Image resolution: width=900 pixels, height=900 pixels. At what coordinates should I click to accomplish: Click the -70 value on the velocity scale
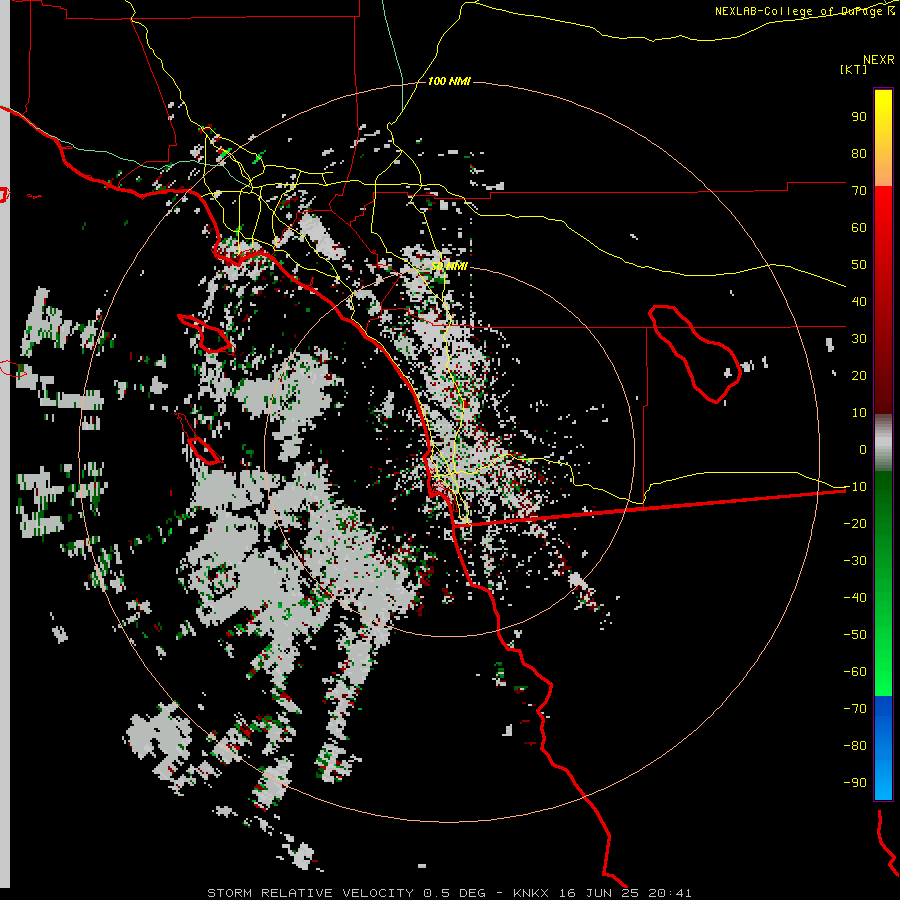[855, 709]
